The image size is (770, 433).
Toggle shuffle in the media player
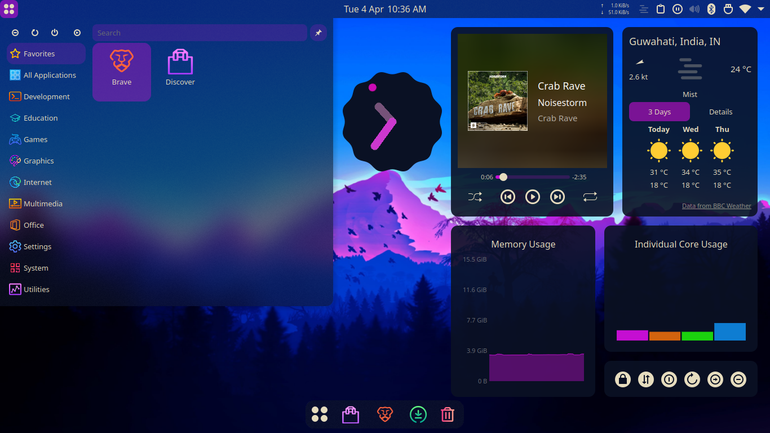click(475, 197)
